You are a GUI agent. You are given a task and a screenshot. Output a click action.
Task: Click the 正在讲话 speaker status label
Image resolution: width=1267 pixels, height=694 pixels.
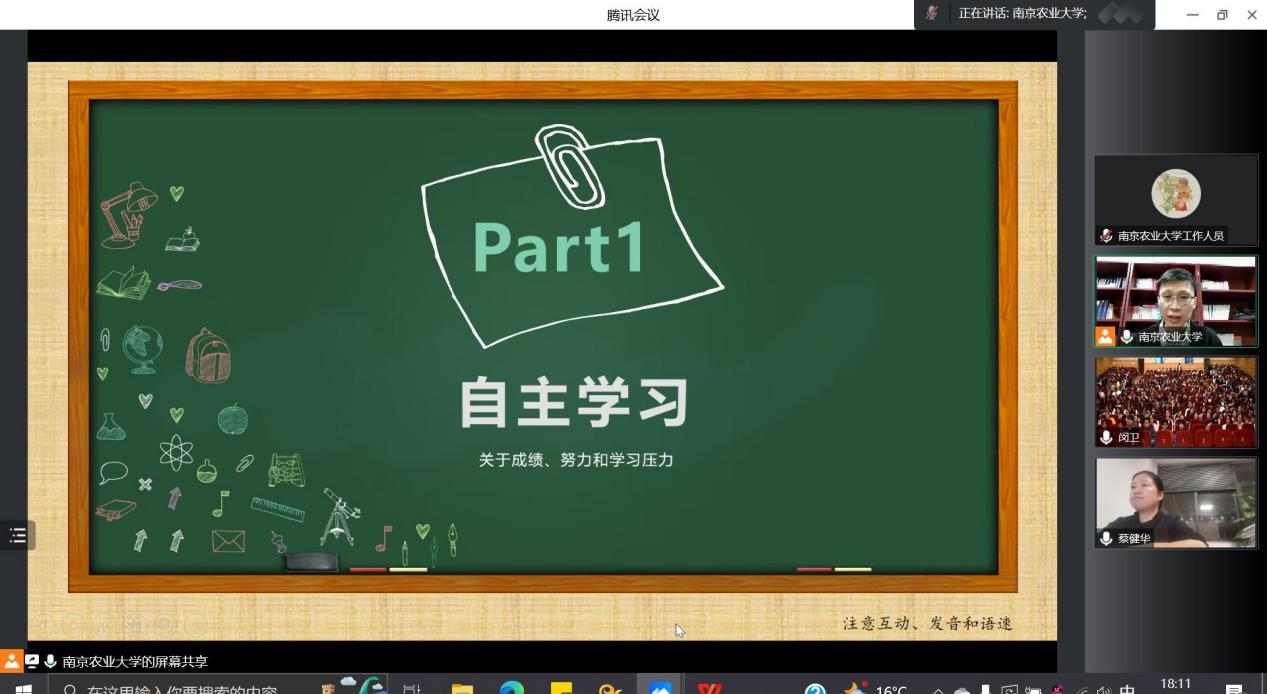point(1021,14)
